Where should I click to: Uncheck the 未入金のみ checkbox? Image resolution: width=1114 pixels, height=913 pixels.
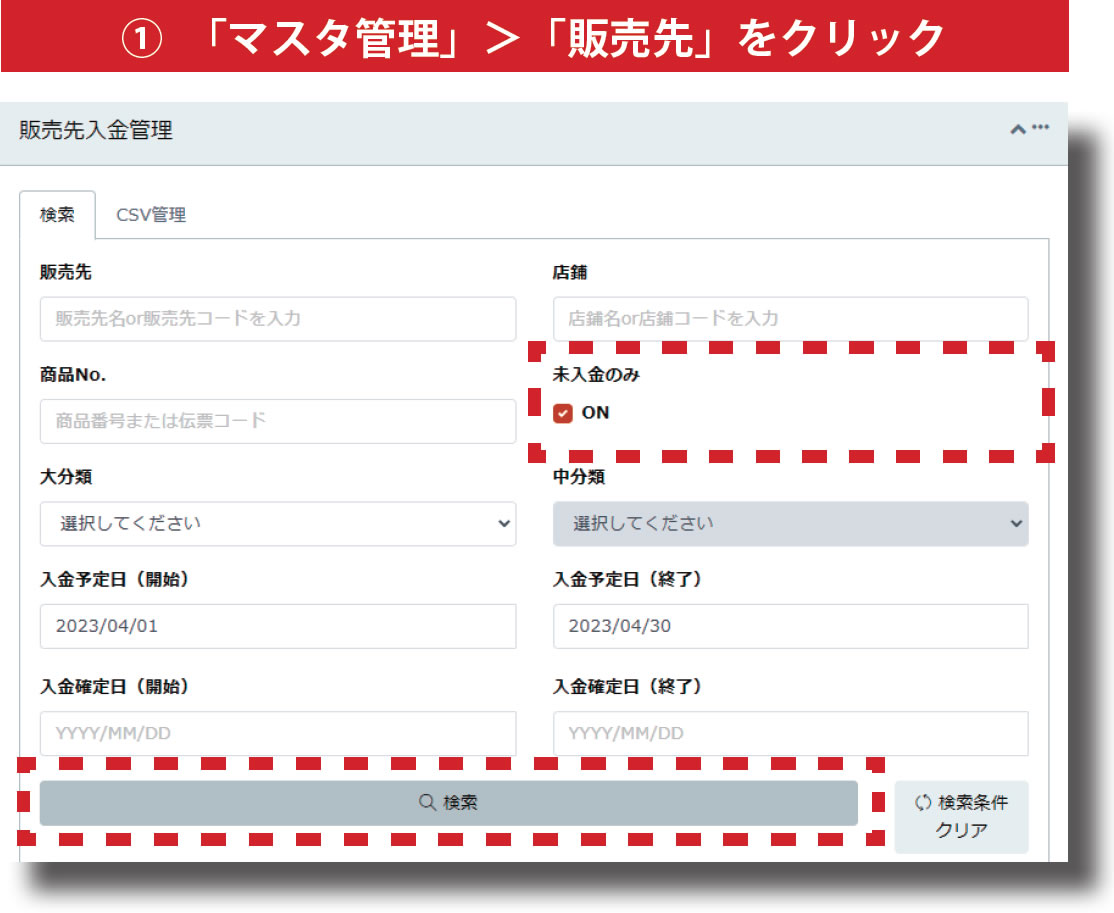click(563, 413)
